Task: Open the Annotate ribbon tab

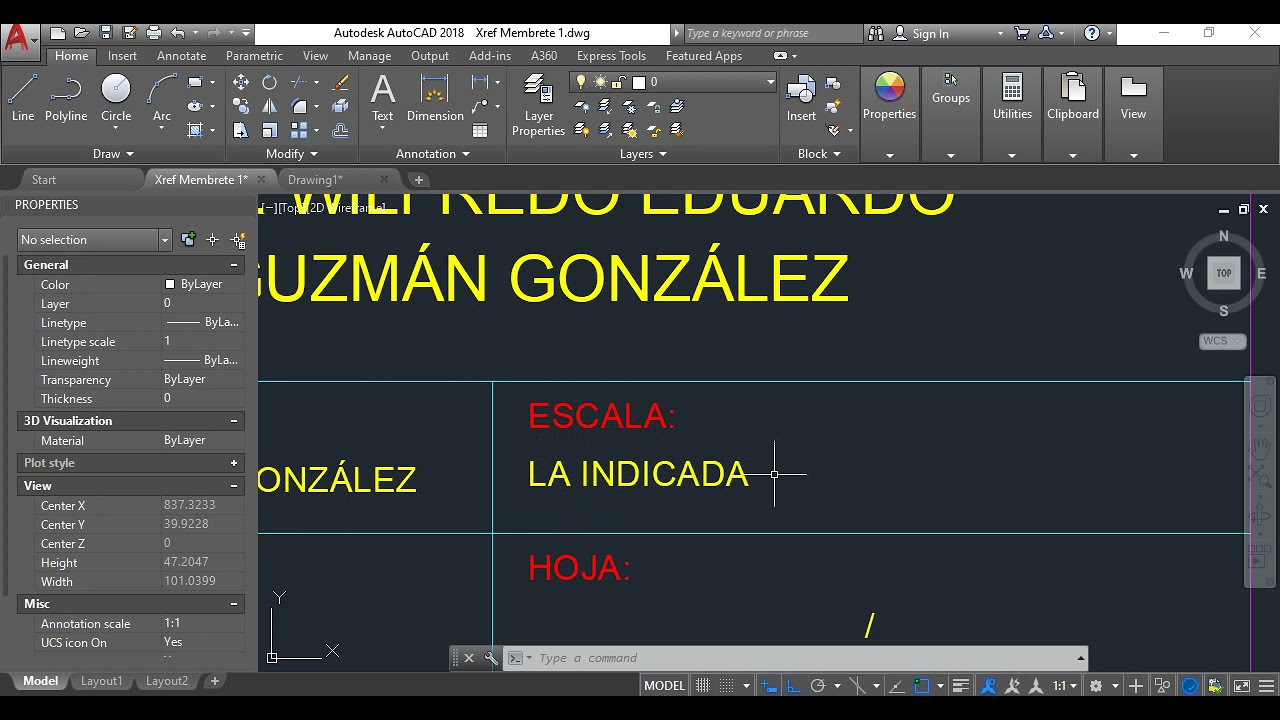Action: 181,56
